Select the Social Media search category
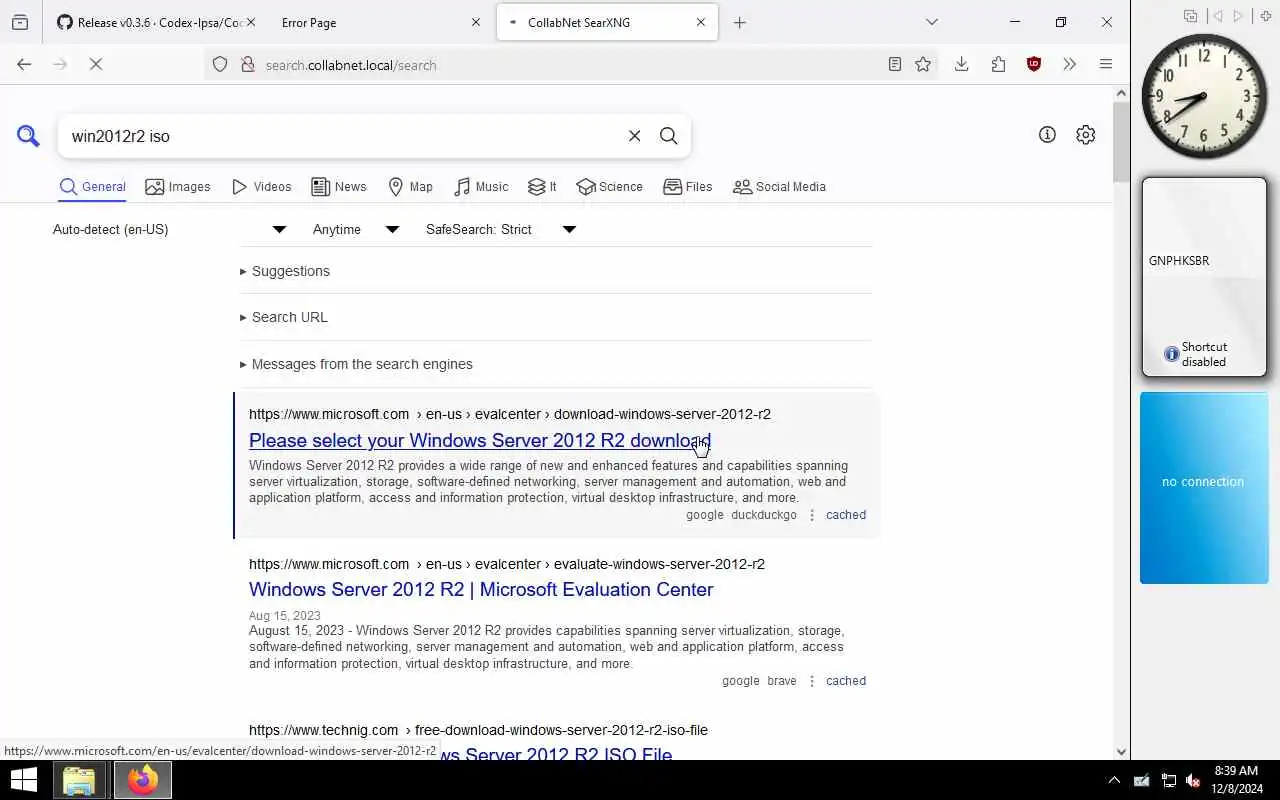 779,187
